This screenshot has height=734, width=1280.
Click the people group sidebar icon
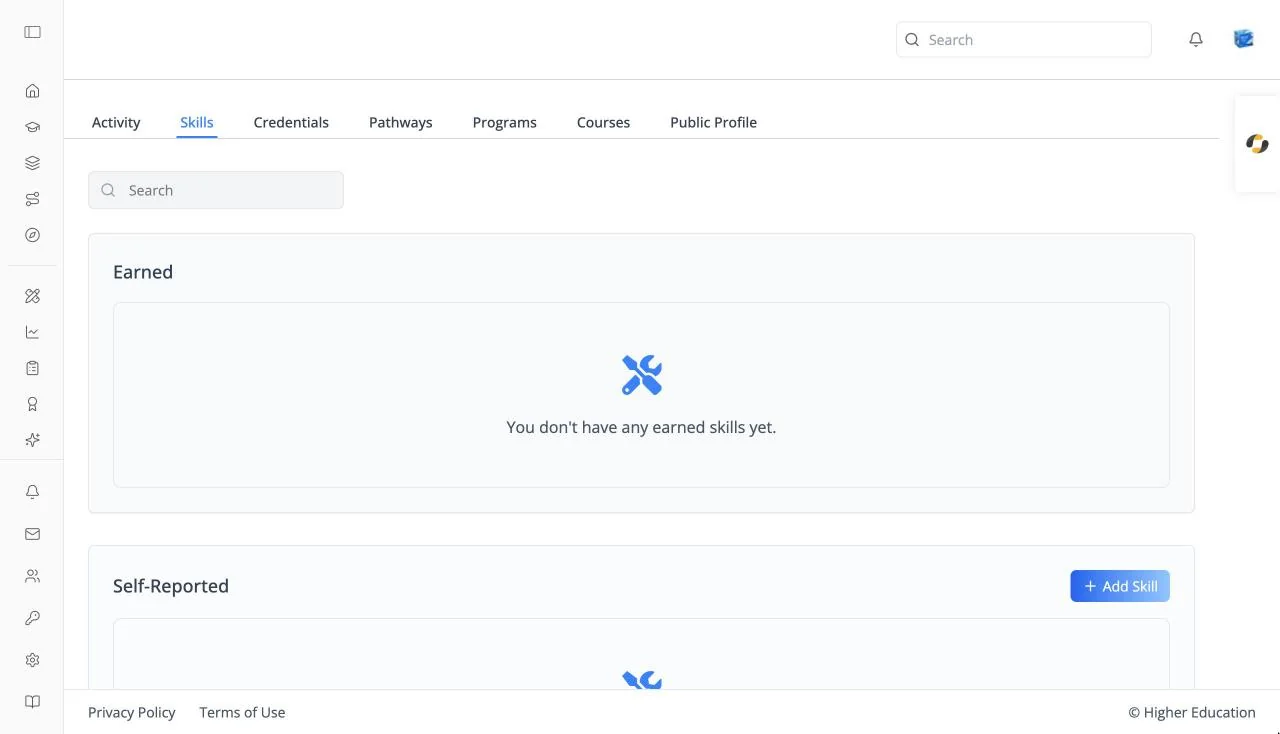click(x=33, y=576)
